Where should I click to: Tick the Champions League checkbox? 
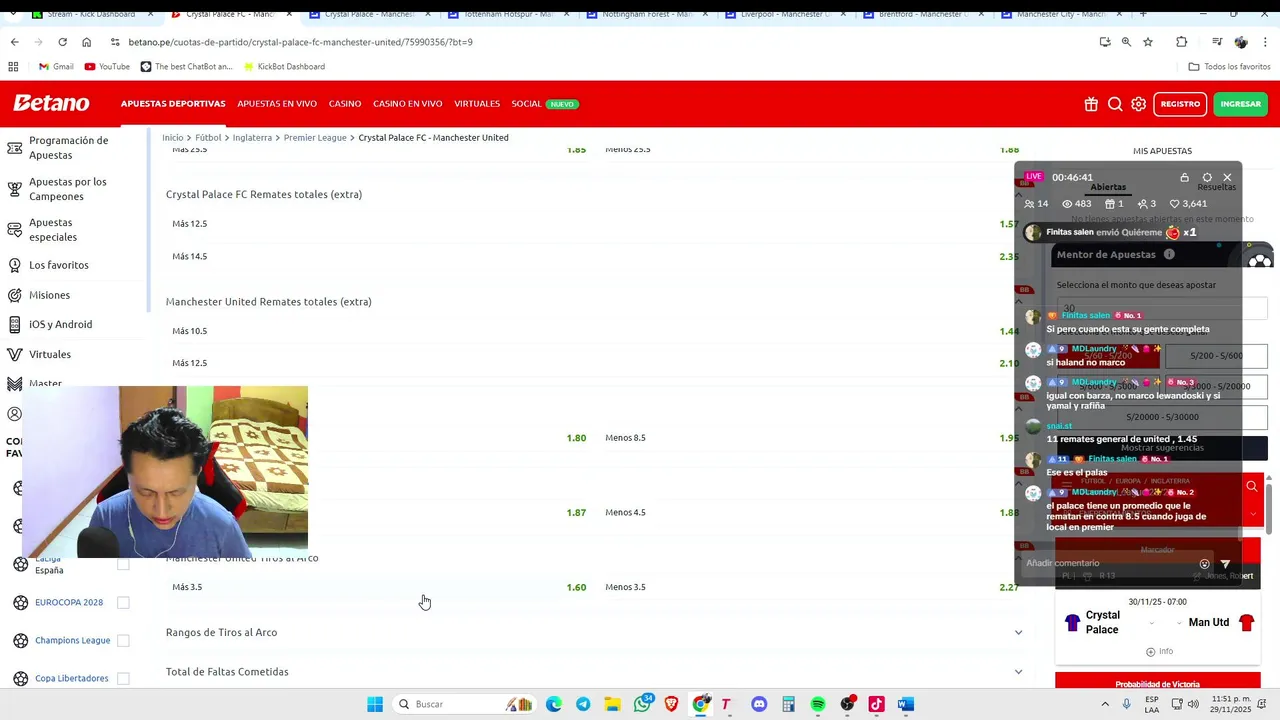click(123, 640)
